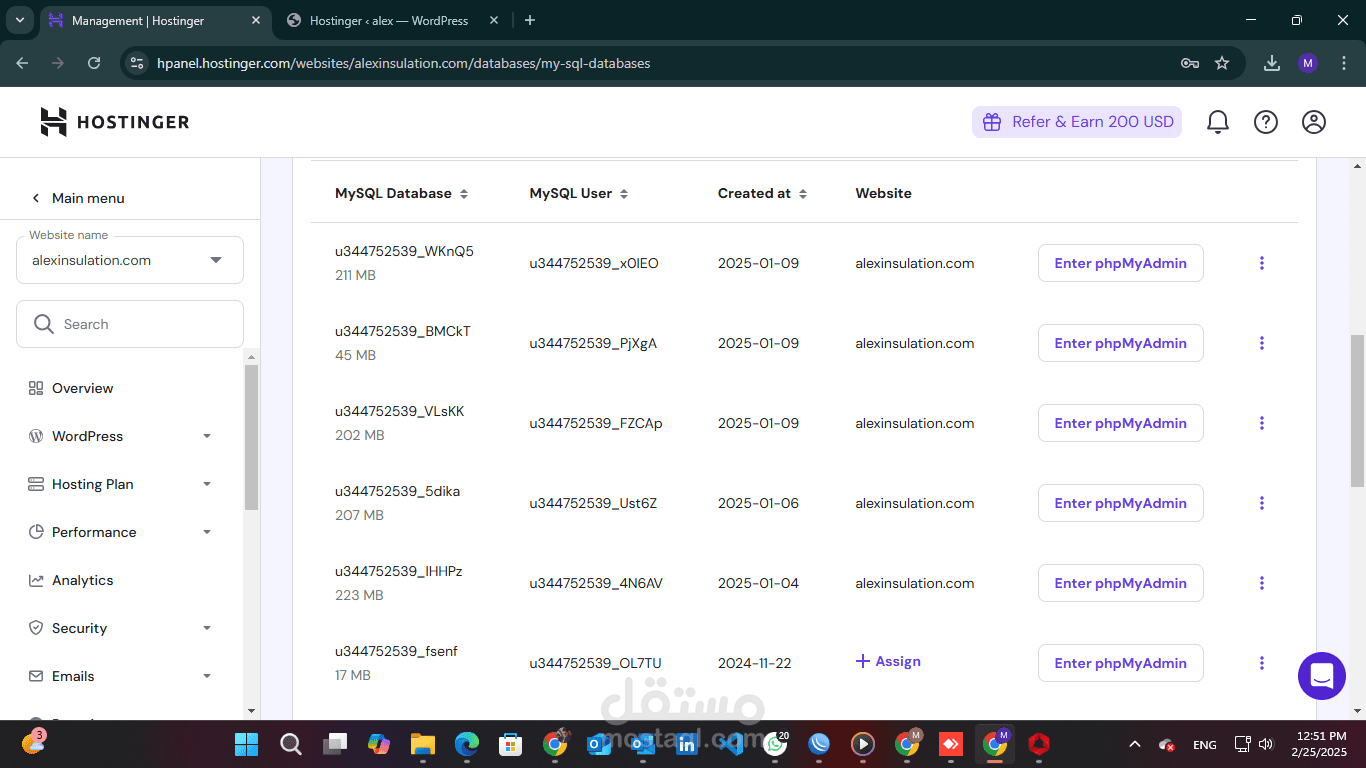
Task: Open the account profile icon in Hostinger header
Action: 1314,122
